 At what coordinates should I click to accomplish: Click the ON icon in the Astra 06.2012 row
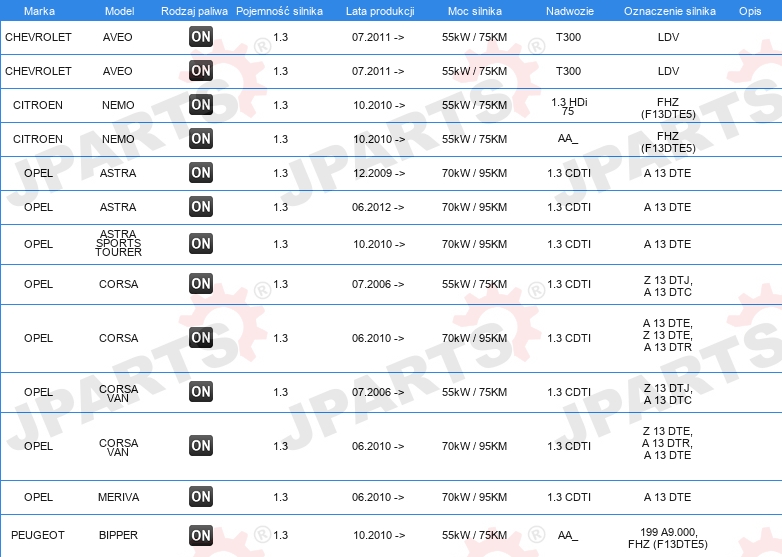point(201,207)
